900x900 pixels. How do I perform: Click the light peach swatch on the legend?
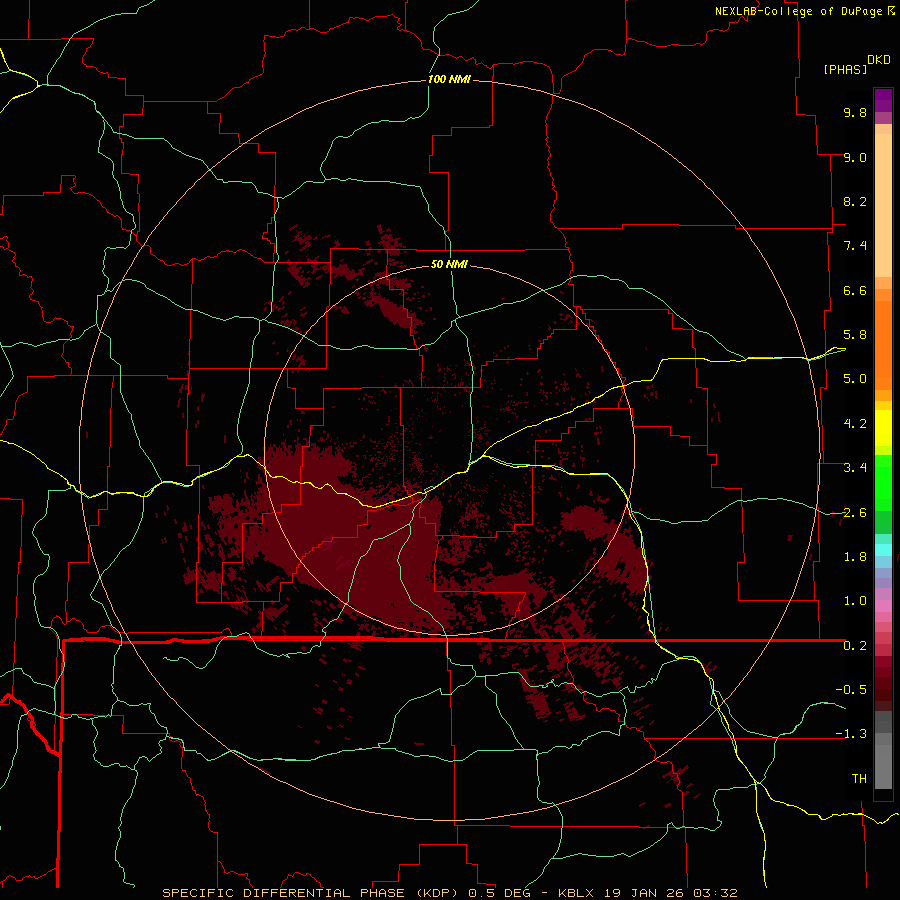pos(883,205)
